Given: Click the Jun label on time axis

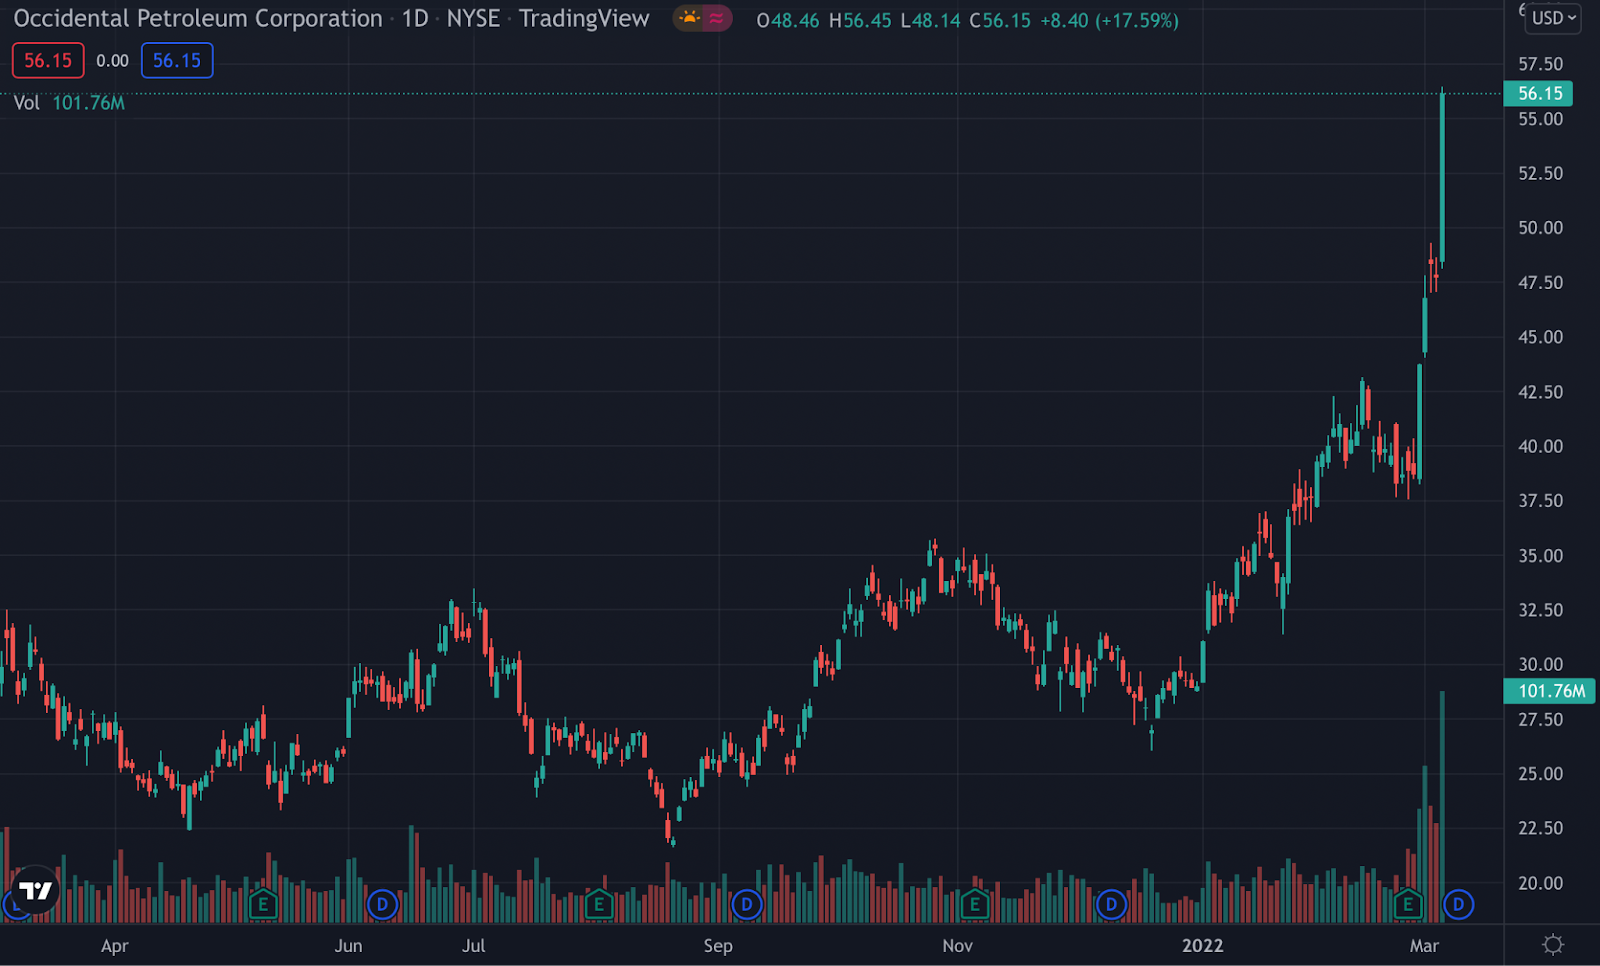Looking at the screenshot, I should (348, 946).
